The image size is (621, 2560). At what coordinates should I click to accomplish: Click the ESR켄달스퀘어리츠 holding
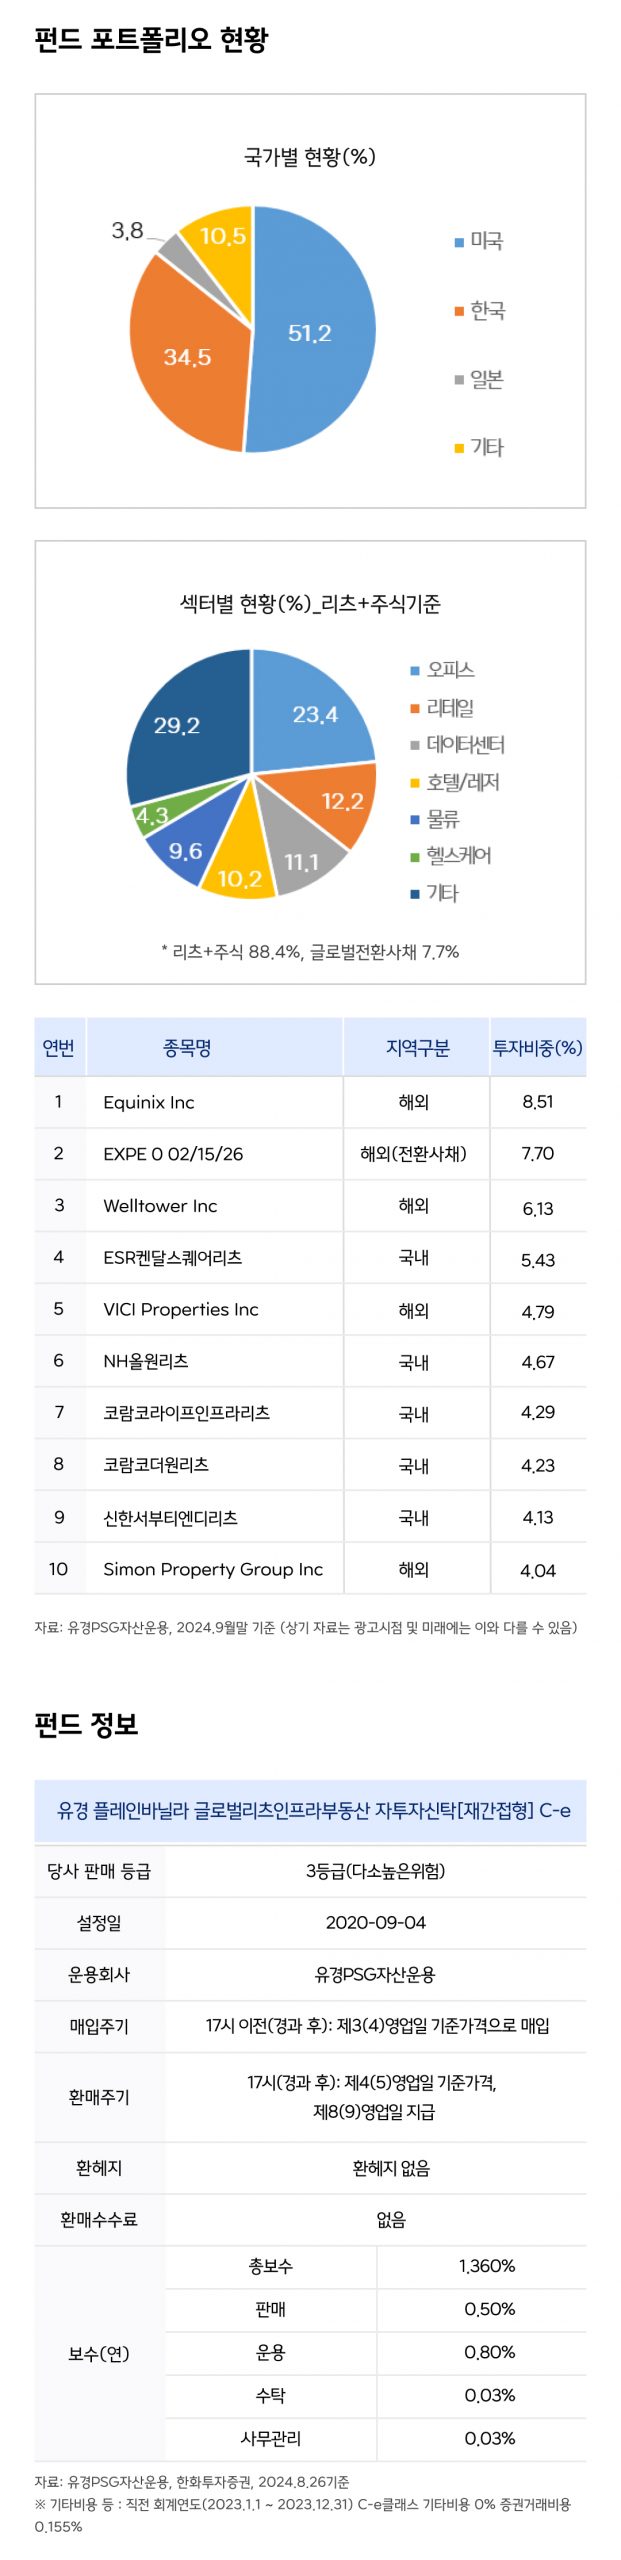coord(172,1258)
